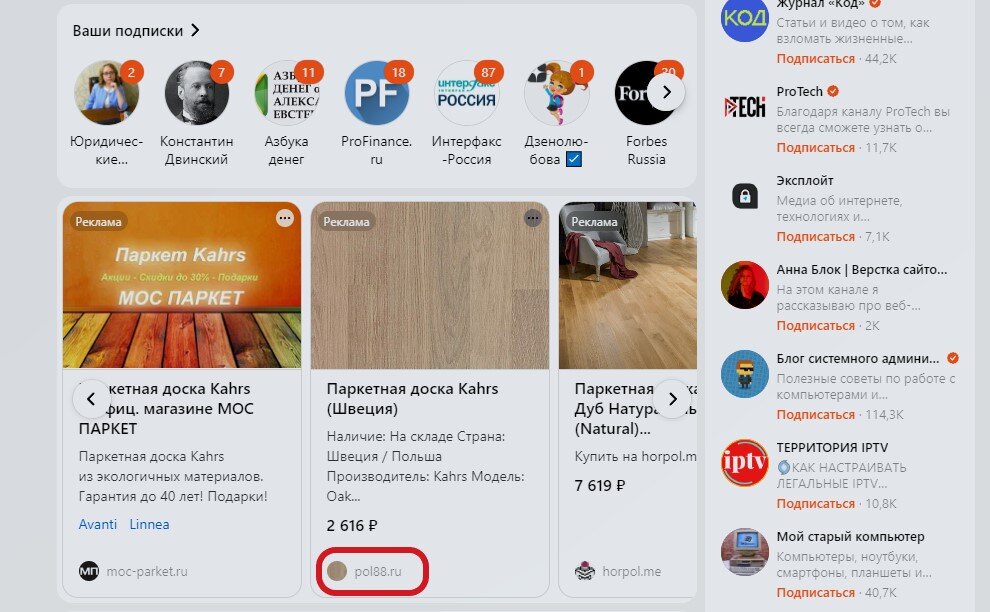Viewport: 990px width, 612px height.
Task: Subscribe to ТЕРРИТОРИЯ IPTV channel
Action: tap(815, 504)
